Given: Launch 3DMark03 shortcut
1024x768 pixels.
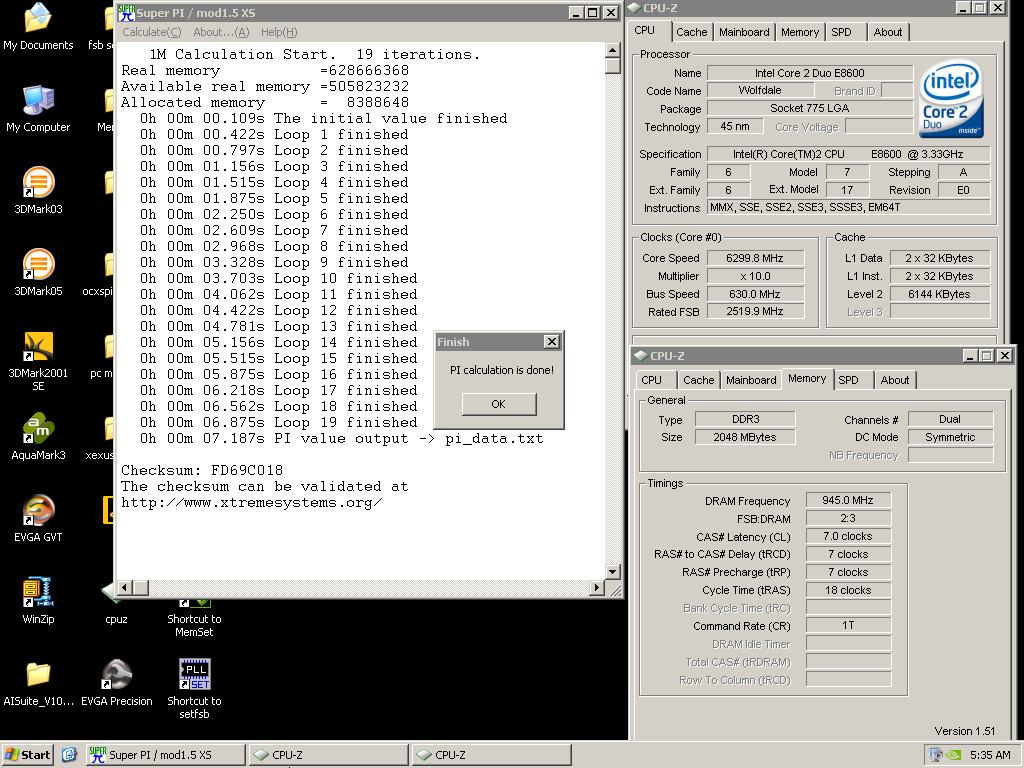Looking at the screenshot, I should coord(38,191).
